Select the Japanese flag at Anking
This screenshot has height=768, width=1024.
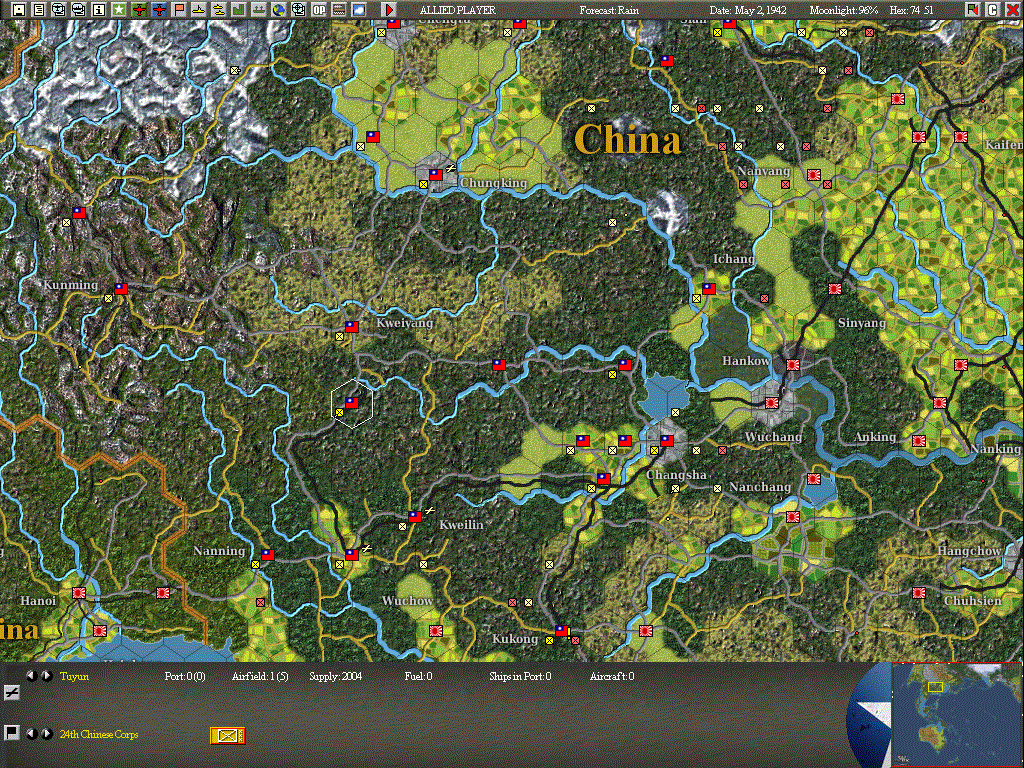919,441
